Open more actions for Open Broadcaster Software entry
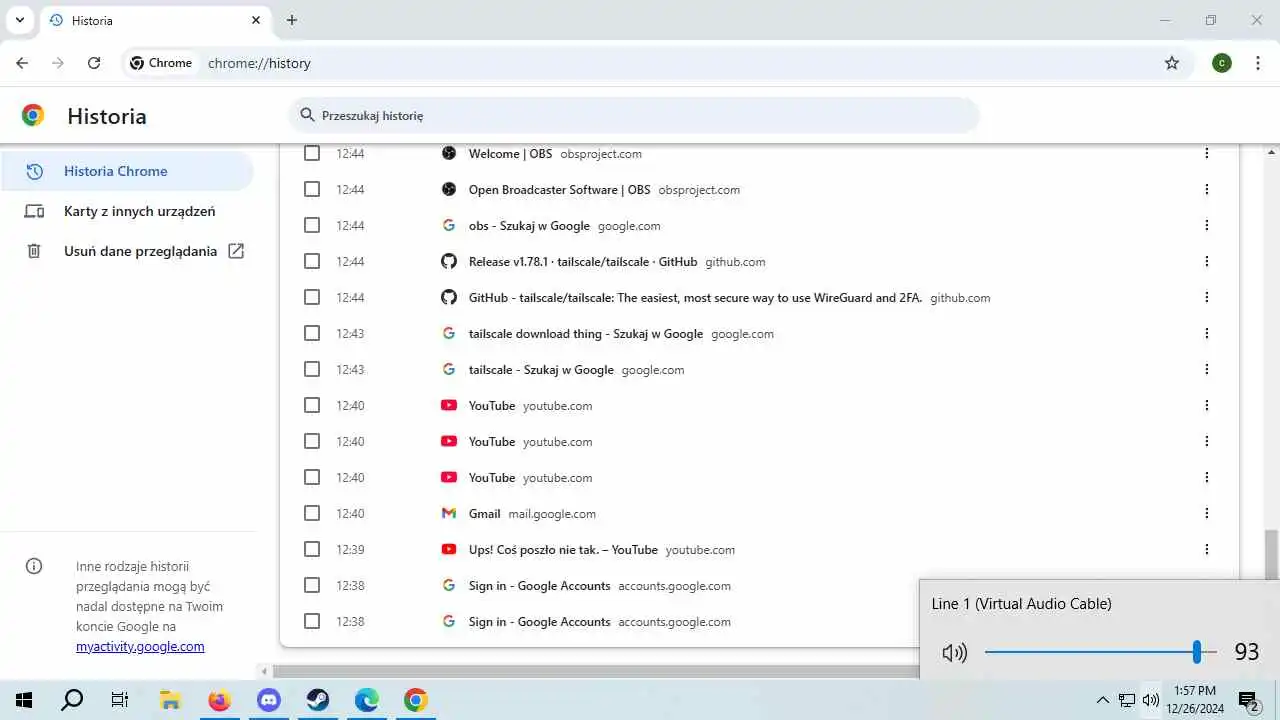1280x720 pixels. point(1207,189)
